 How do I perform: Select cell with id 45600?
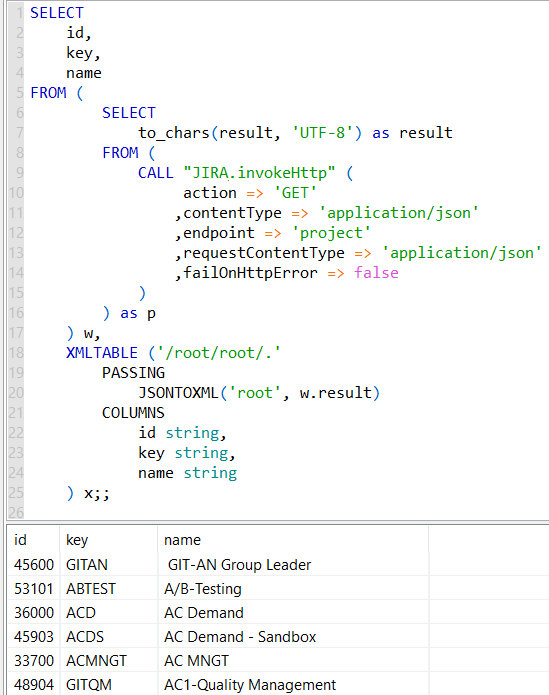pos(34,565)
